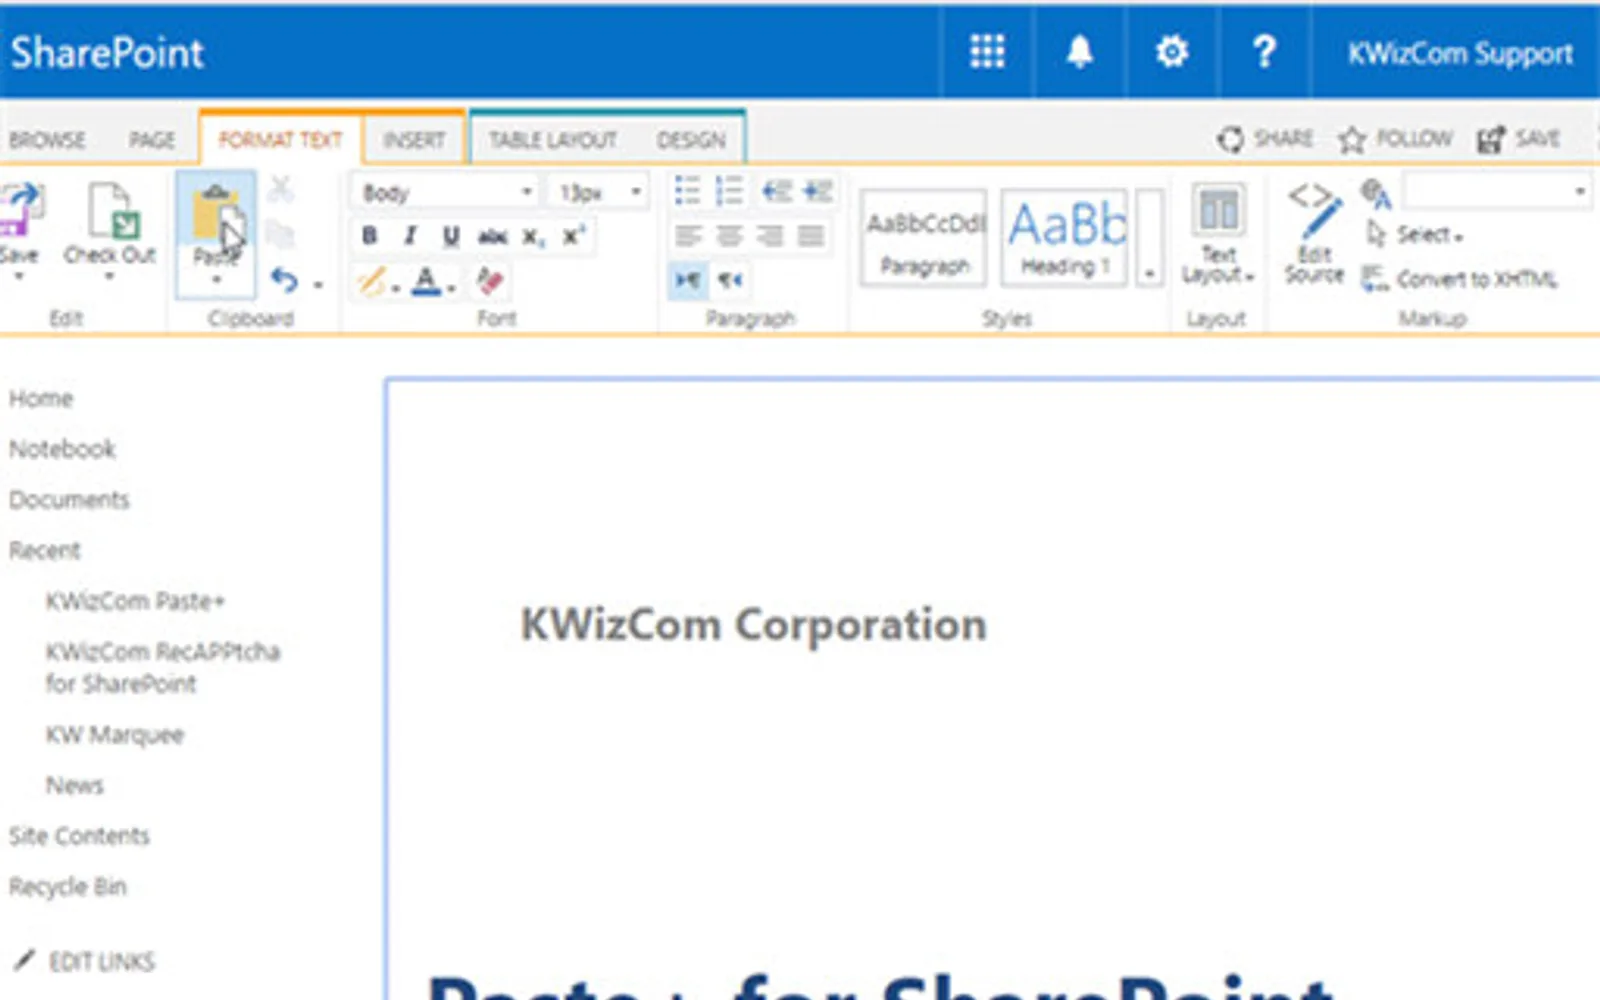The image size is (1600, 1000).
Task: Expand the Paste options arrow
Action: pos(216,281)
